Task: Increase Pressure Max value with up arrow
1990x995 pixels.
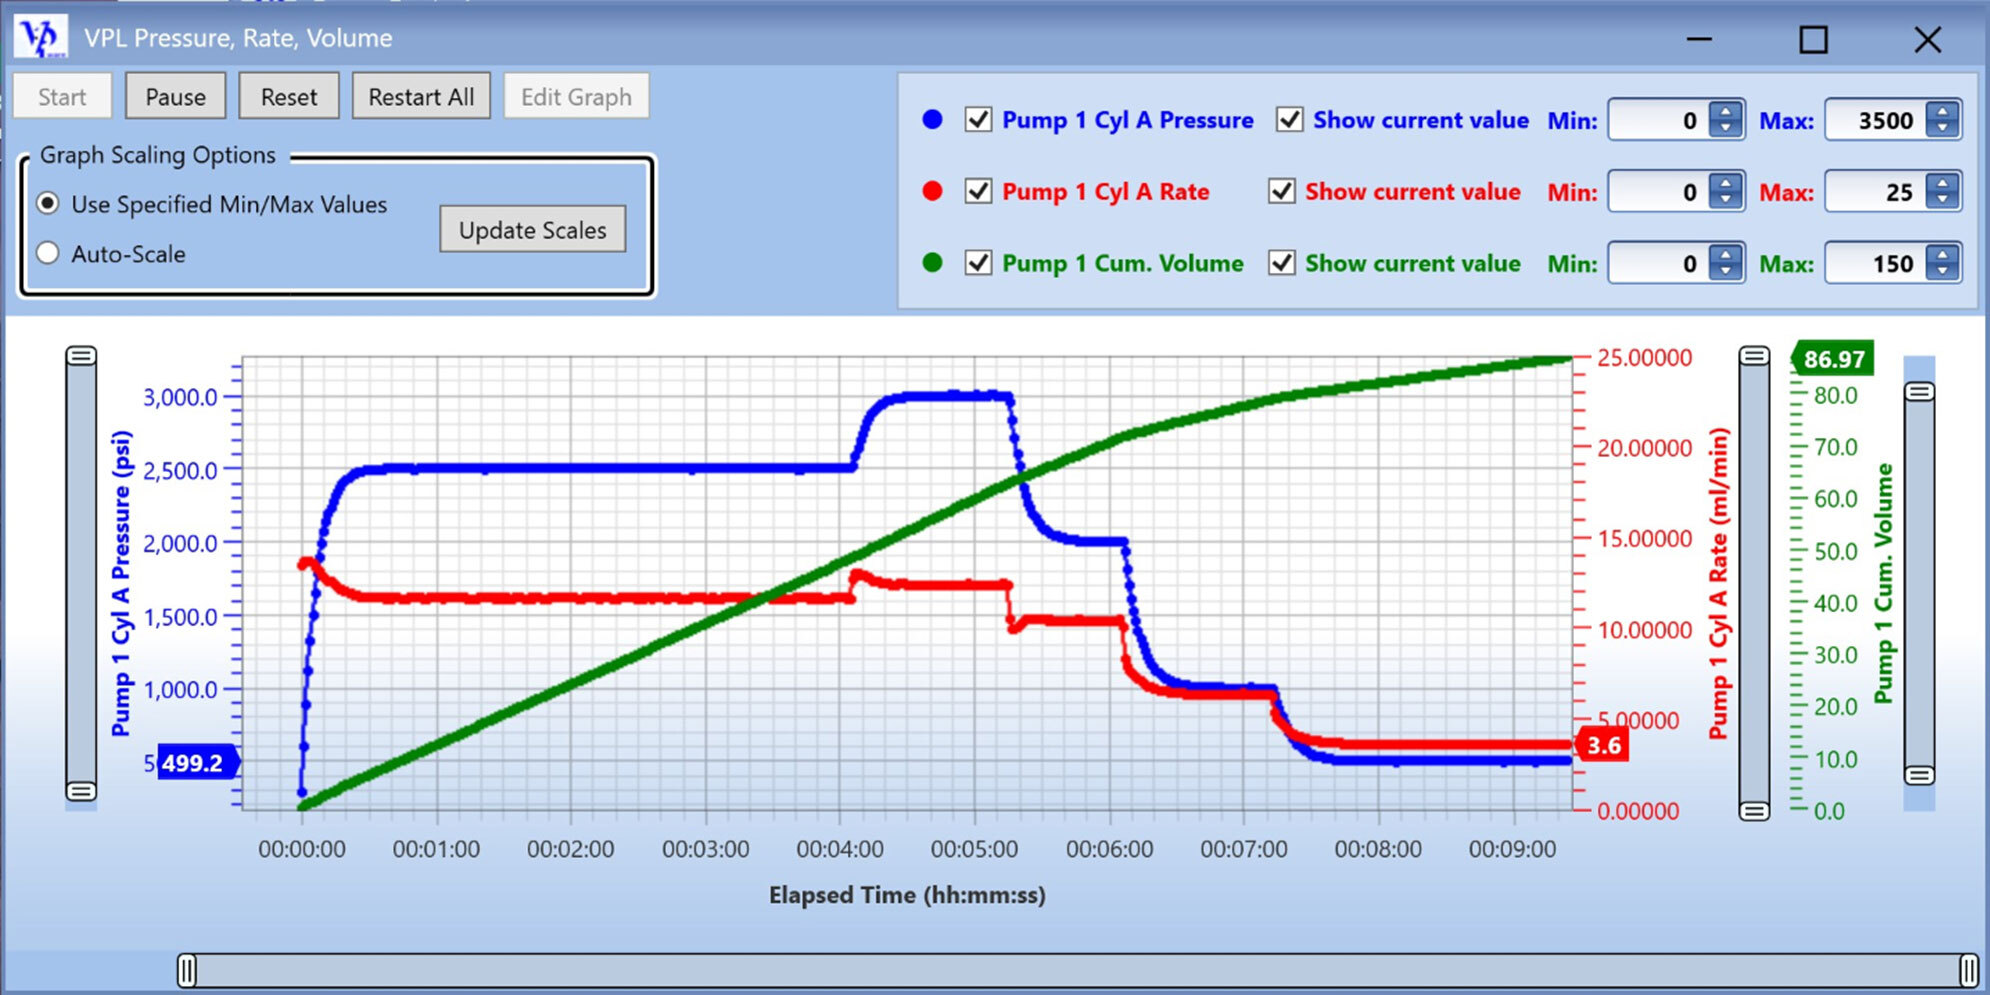Action: pyautogui.click(x=1943, y=111)
